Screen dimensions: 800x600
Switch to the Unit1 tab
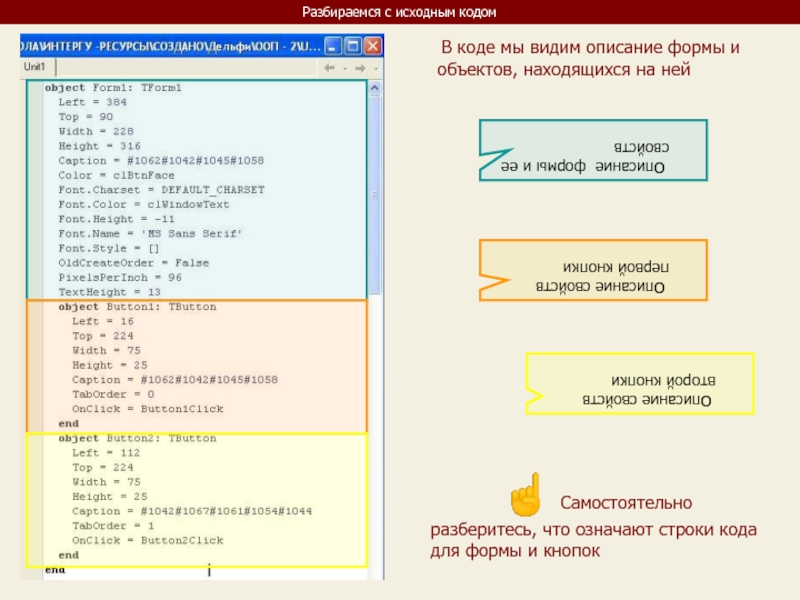coord(35,67)
